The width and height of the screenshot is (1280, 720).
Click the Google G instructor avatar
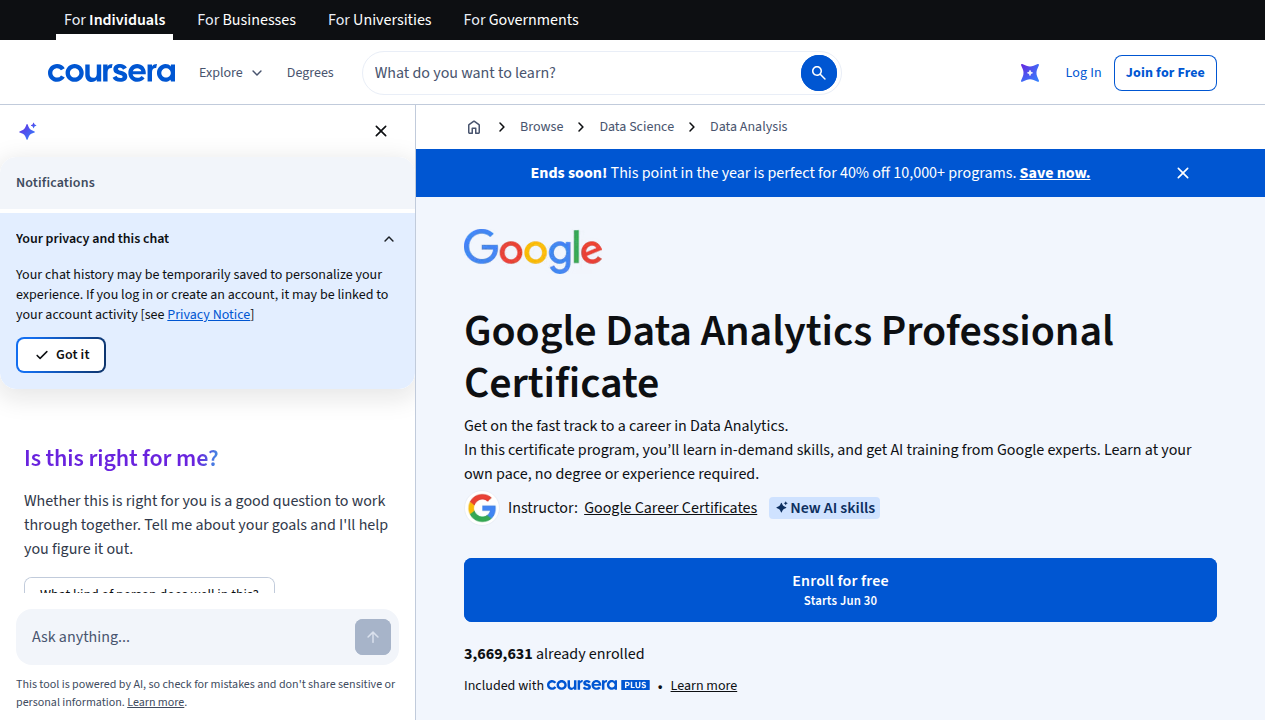(482, 508)
